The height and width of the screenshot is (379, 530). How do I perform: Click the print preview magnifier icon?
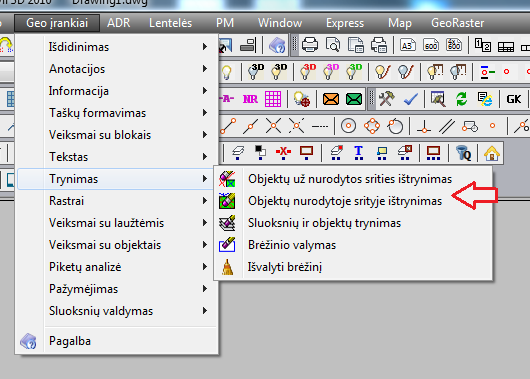[333, 45]
